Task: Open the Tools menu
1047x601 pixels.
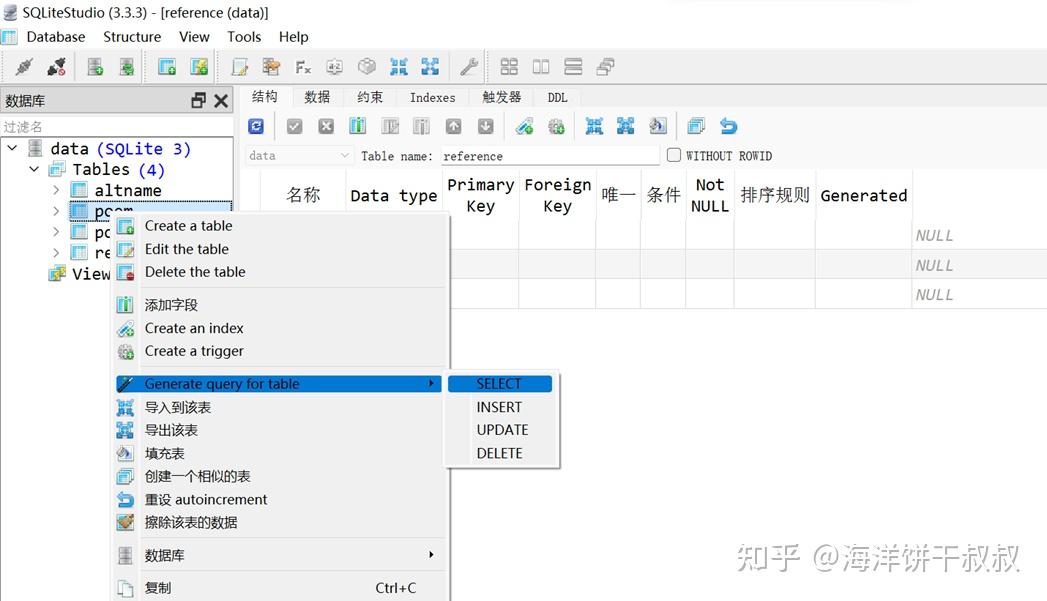Action: point(244,36)
